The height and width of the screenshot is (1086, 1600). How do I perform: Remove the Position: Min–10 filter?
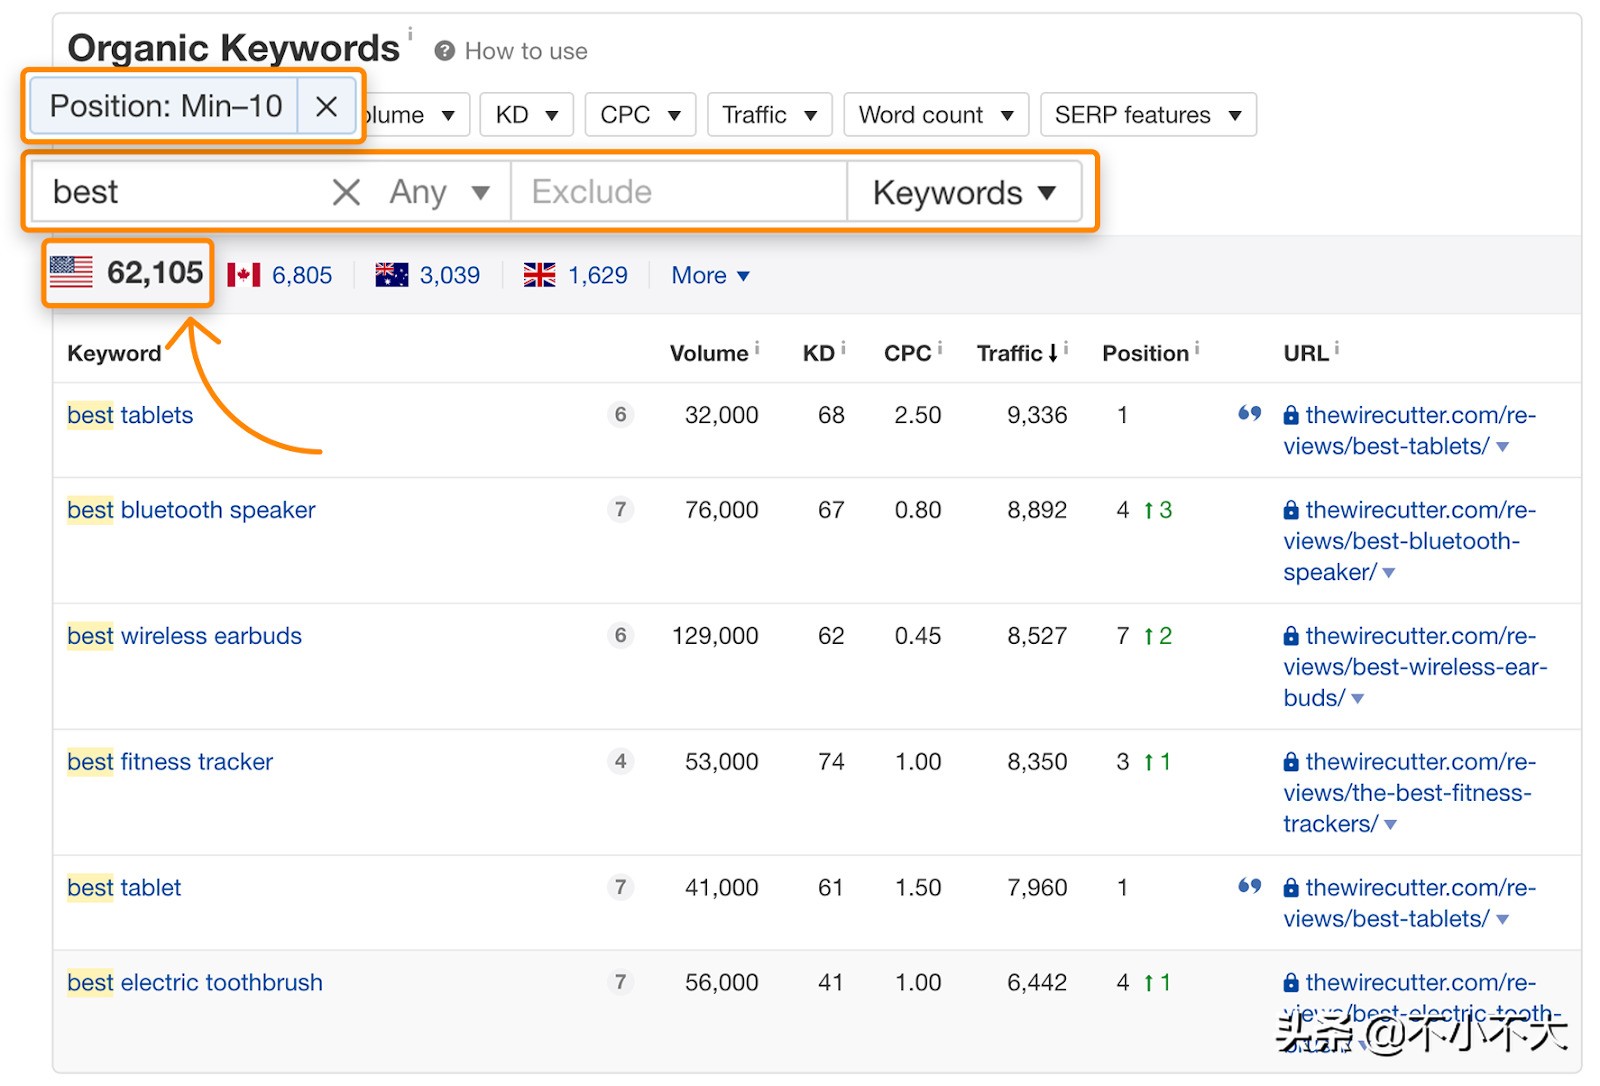tap(326, 107)
